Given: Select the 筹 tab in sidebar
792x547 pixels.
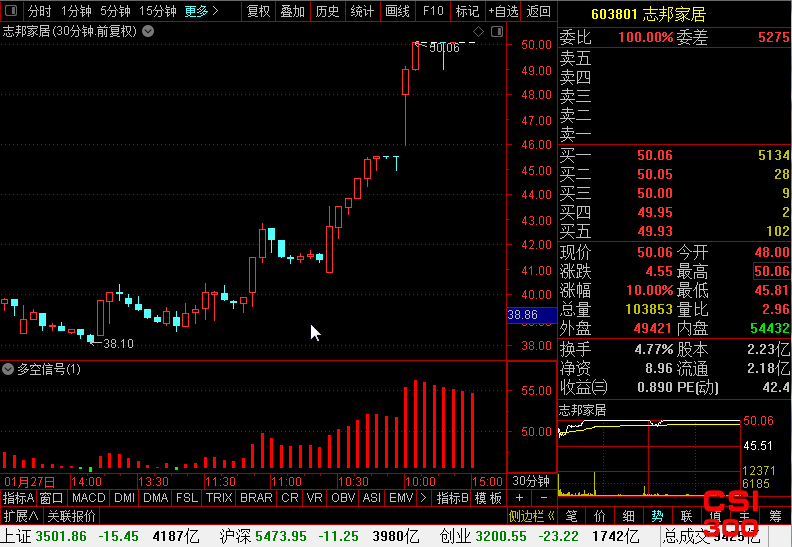Looking at the screenshot, I should (x=775, y=516).
